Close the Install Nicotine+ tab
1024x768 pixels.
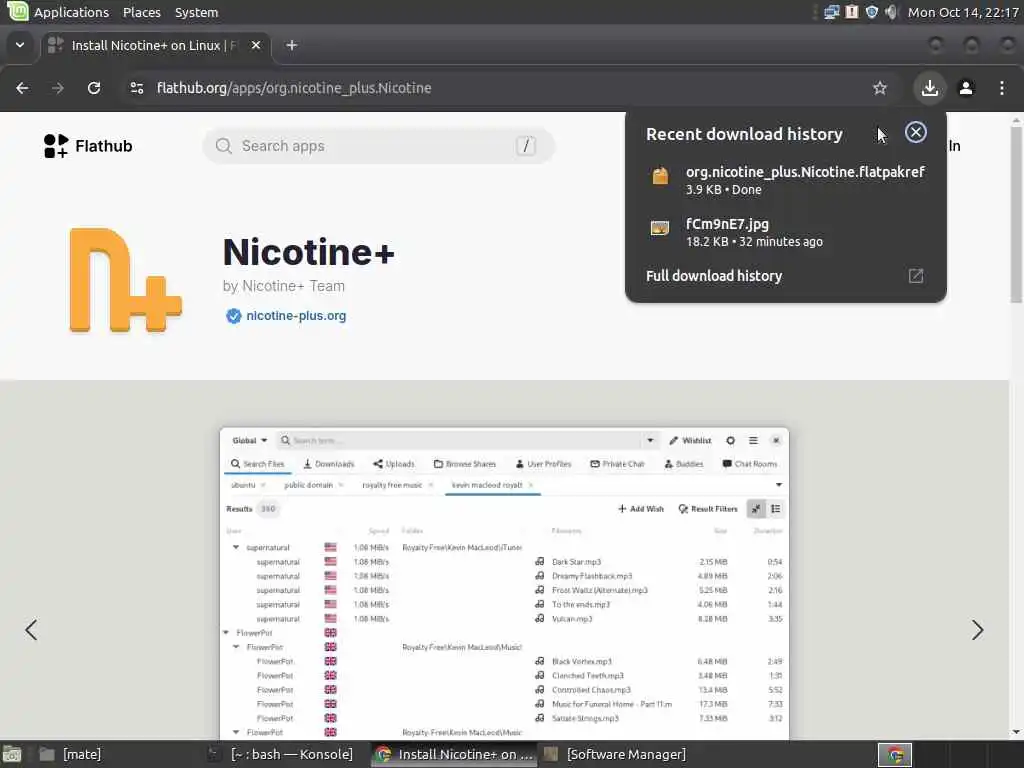pos(256,45)
